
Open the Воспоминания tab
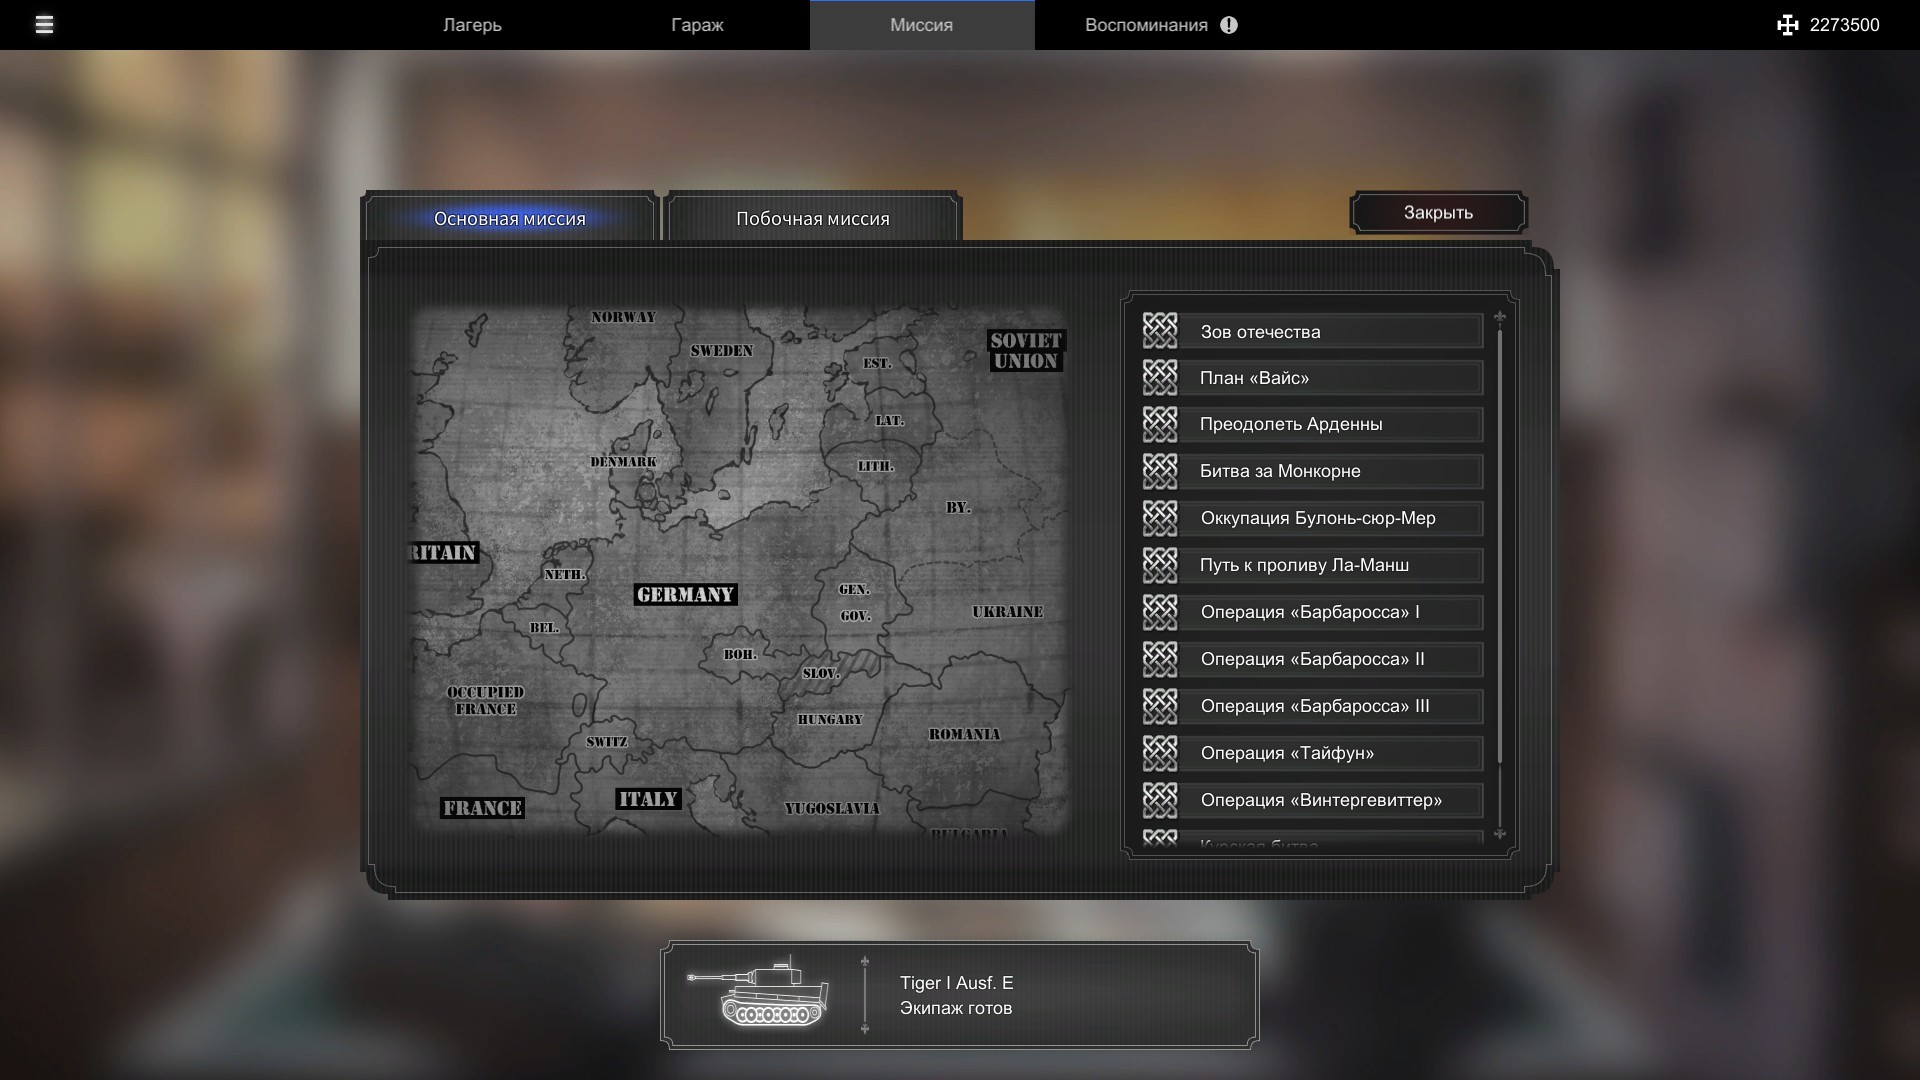[1146, 25]
